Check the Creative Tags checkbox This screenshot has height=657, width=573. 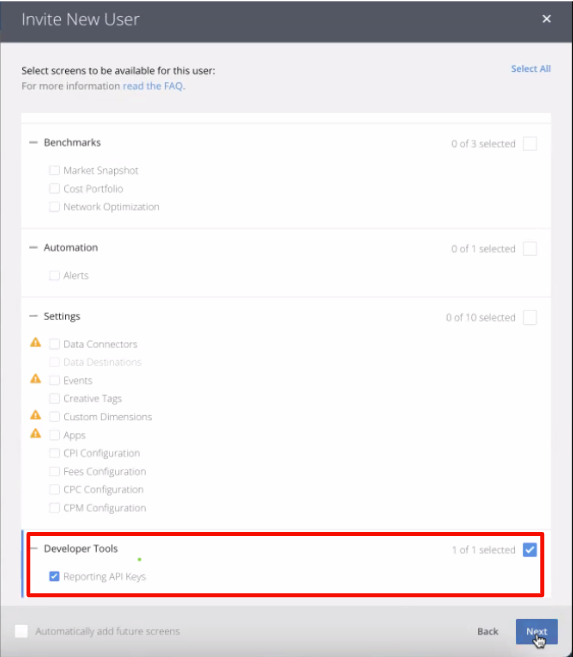point(54,398)
